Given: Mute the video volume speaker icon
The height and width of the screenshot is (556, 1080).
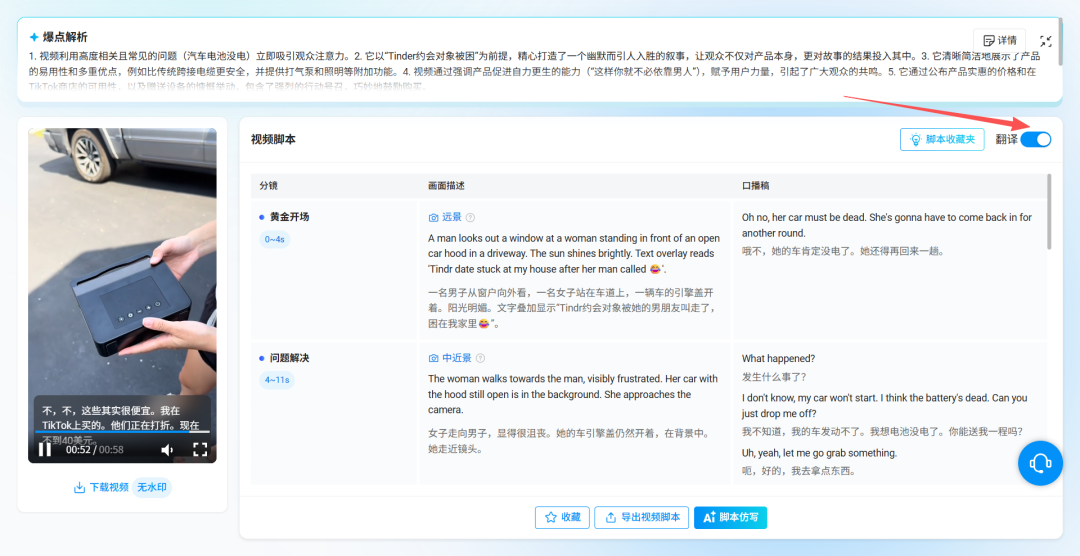Looking at the screenshot, I should click(167, 450).
